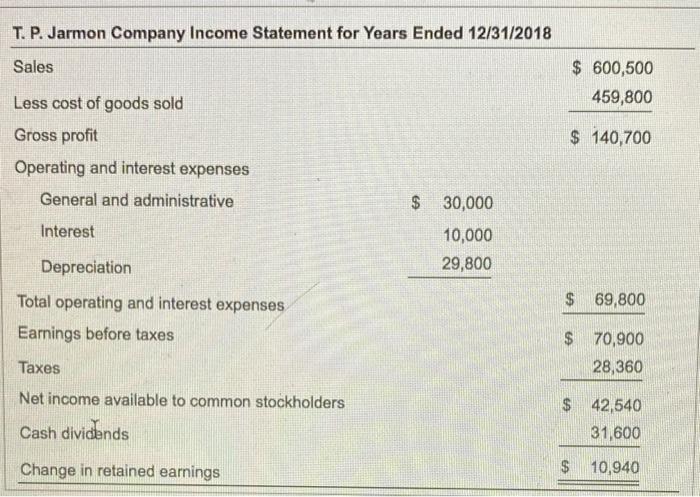Click the $30,000 general administrative value
Image resolution: width=700 pixels, height=497 pixels.
(453, 203)
